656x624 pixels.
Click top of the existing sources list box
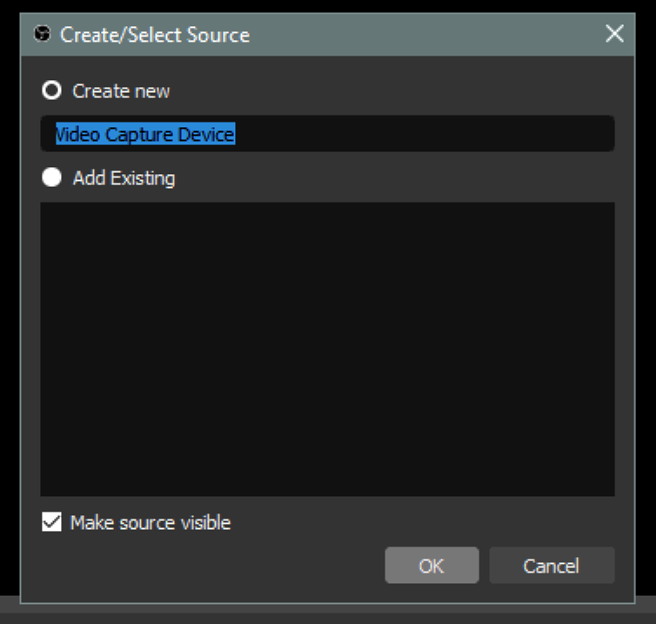point(327,212)
